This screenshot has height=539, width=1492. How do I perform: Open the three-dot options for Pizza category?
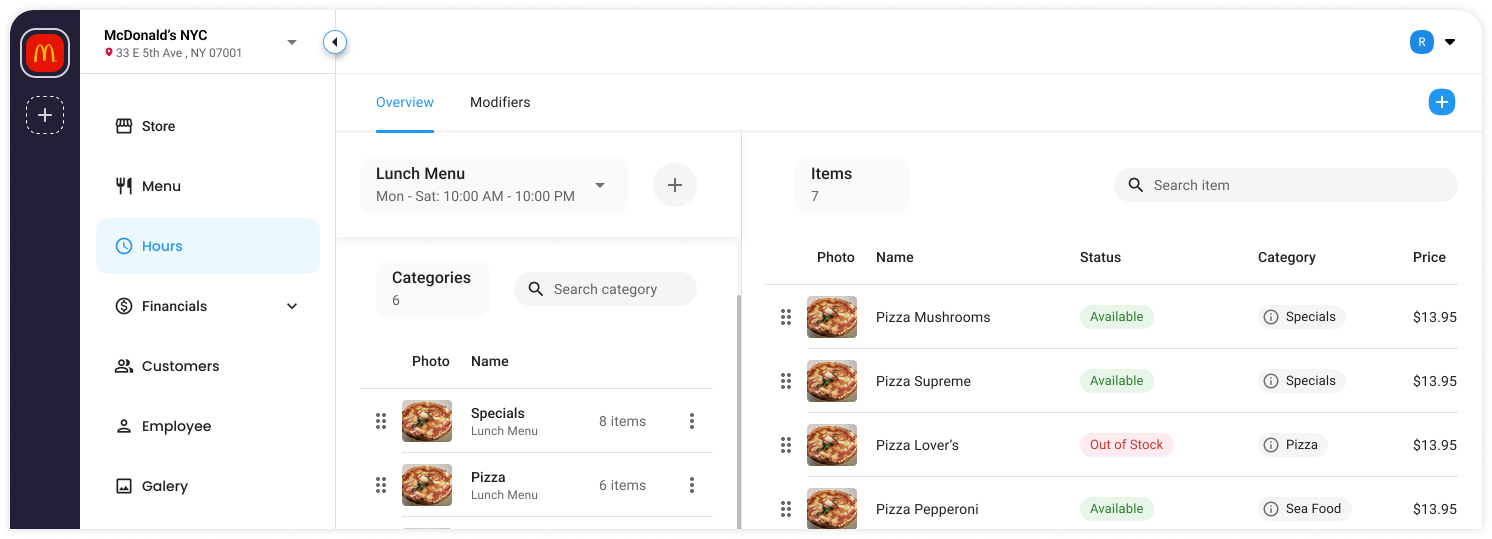coord(691,485)
